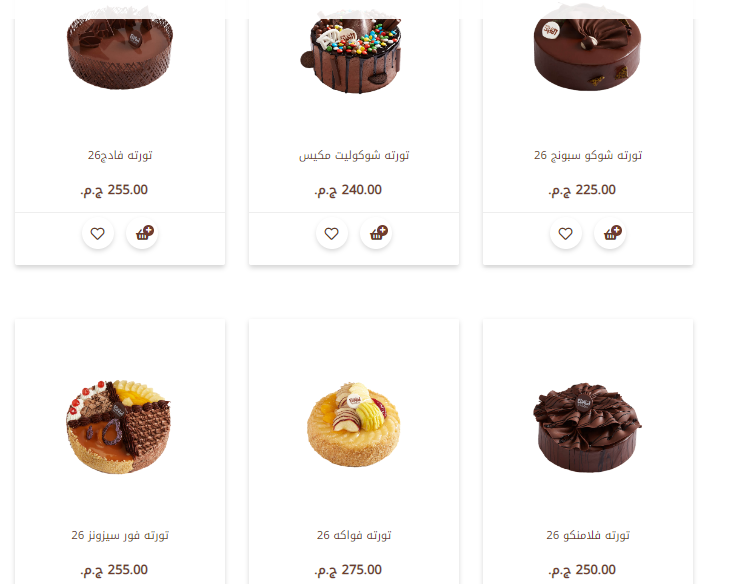Add تورته فادج26 to the wishlist
The height and width of the screenshot is (584, 738).
click(97, 233)
